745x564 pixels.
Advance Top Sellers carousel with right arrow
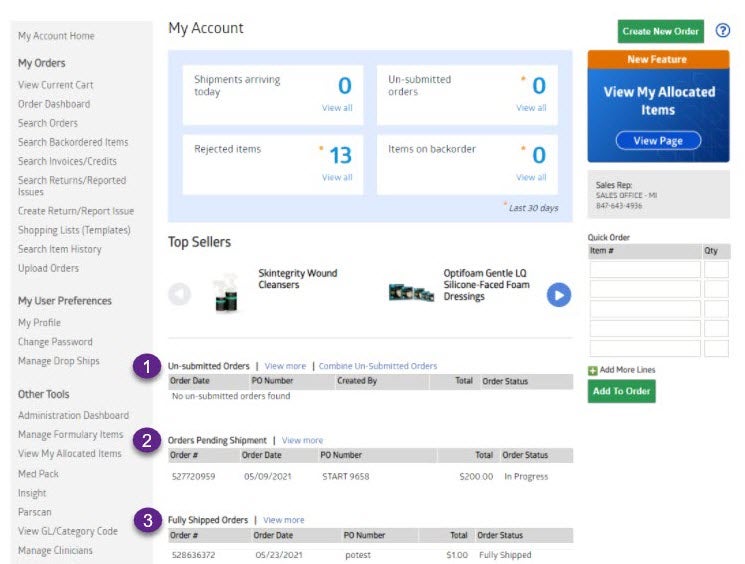point(558,294)
